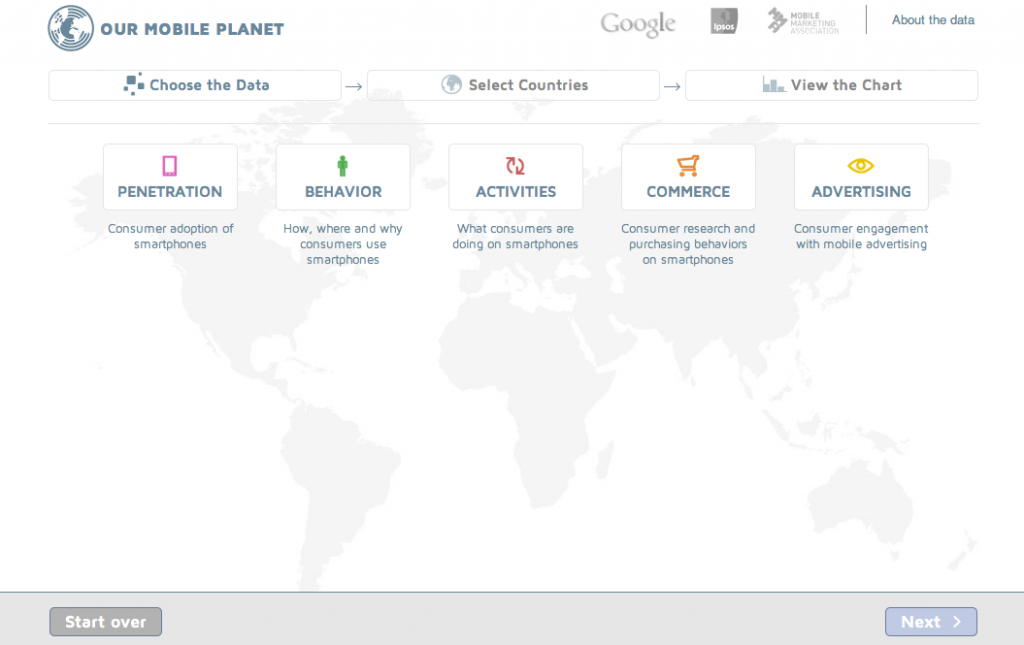
Task: Select the Commerce data category card
Action: pyautogui.click(x=688, y=177)
